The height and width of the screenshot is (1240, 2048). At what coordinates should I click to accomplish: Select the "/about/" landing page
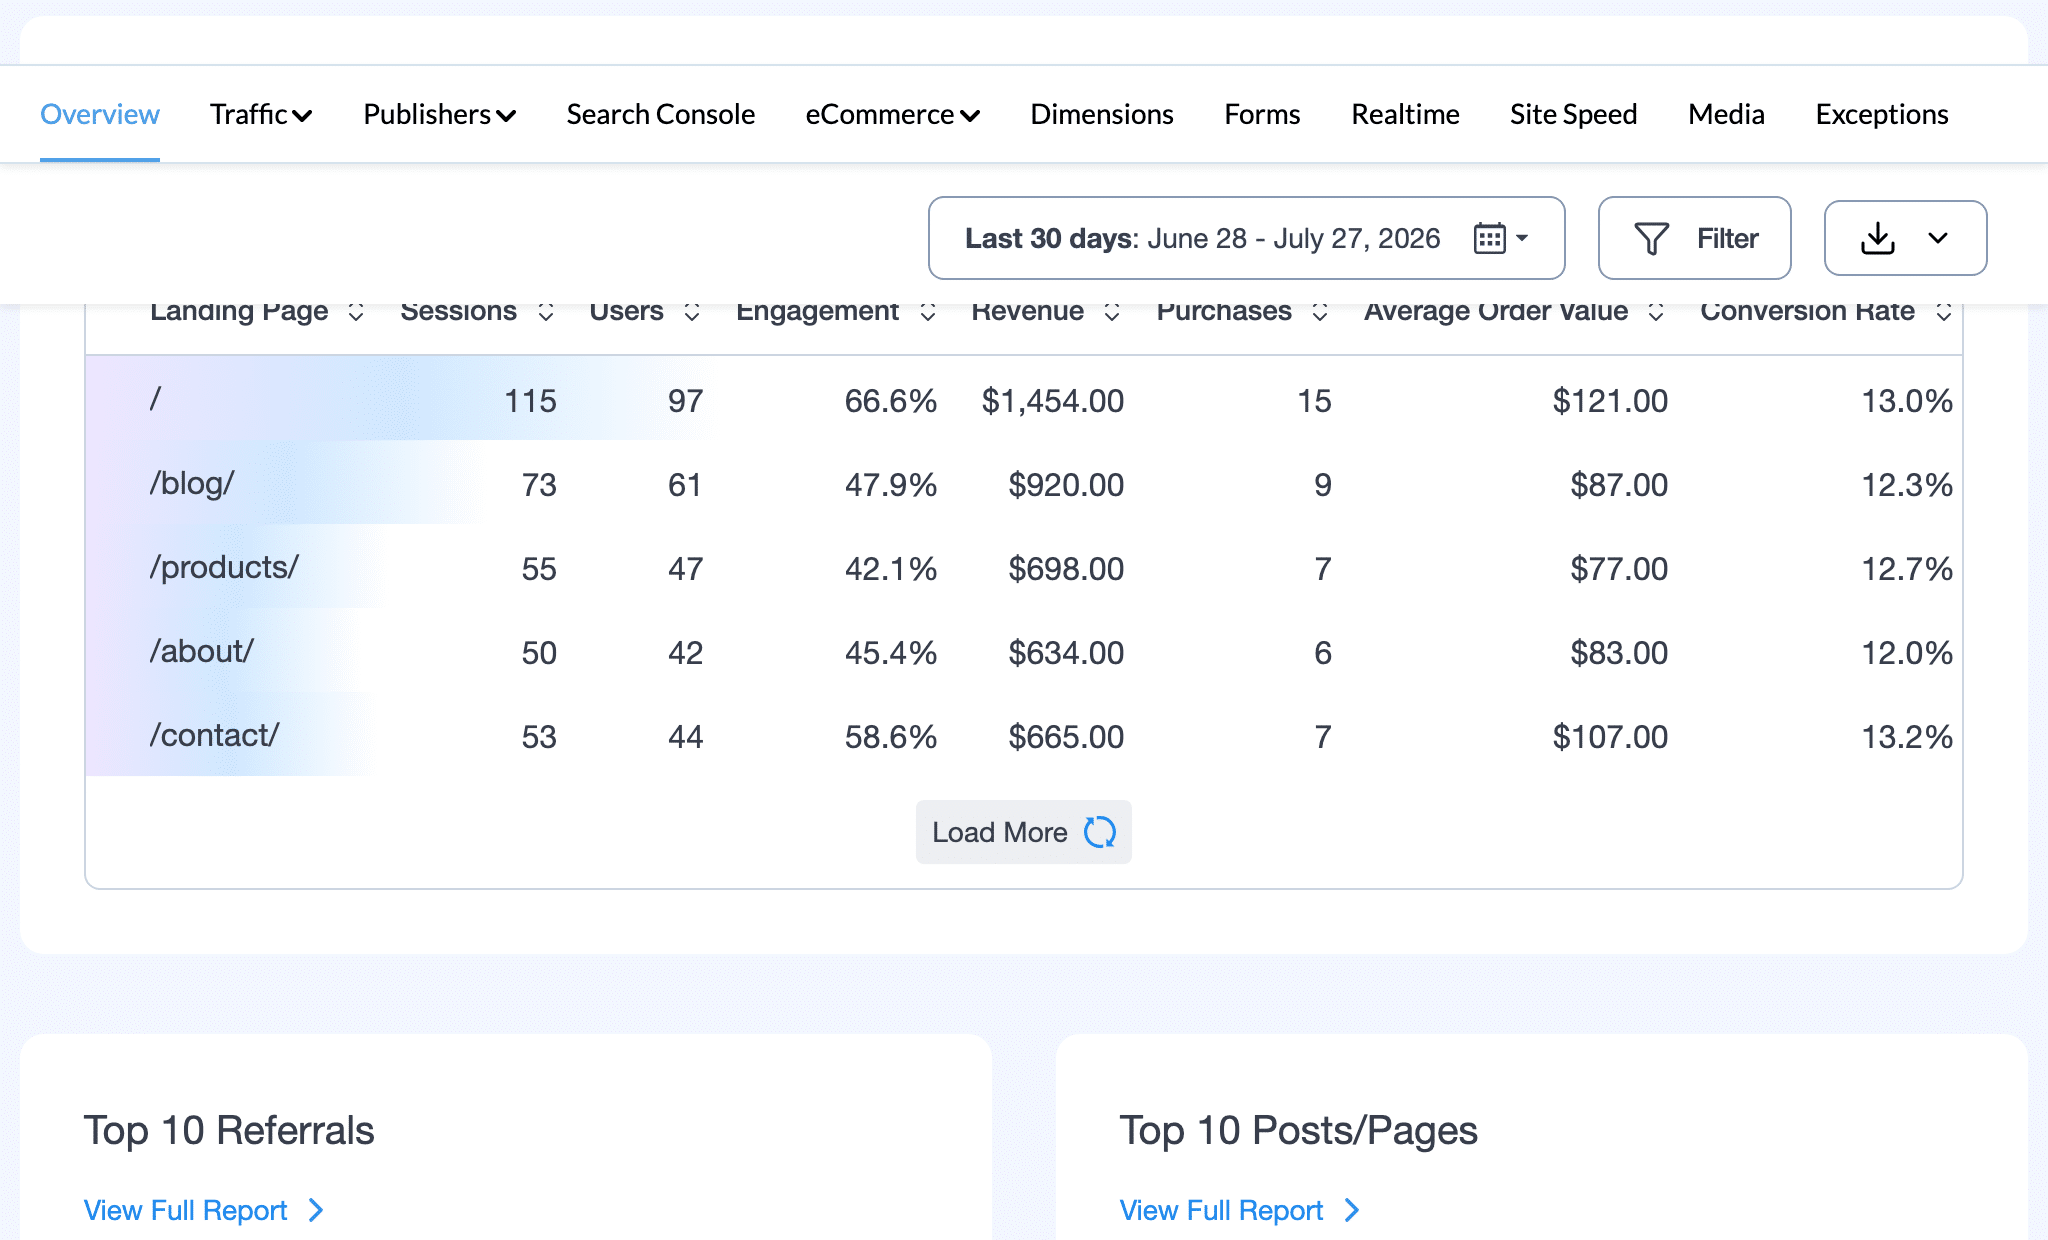[x=202, y=652]
